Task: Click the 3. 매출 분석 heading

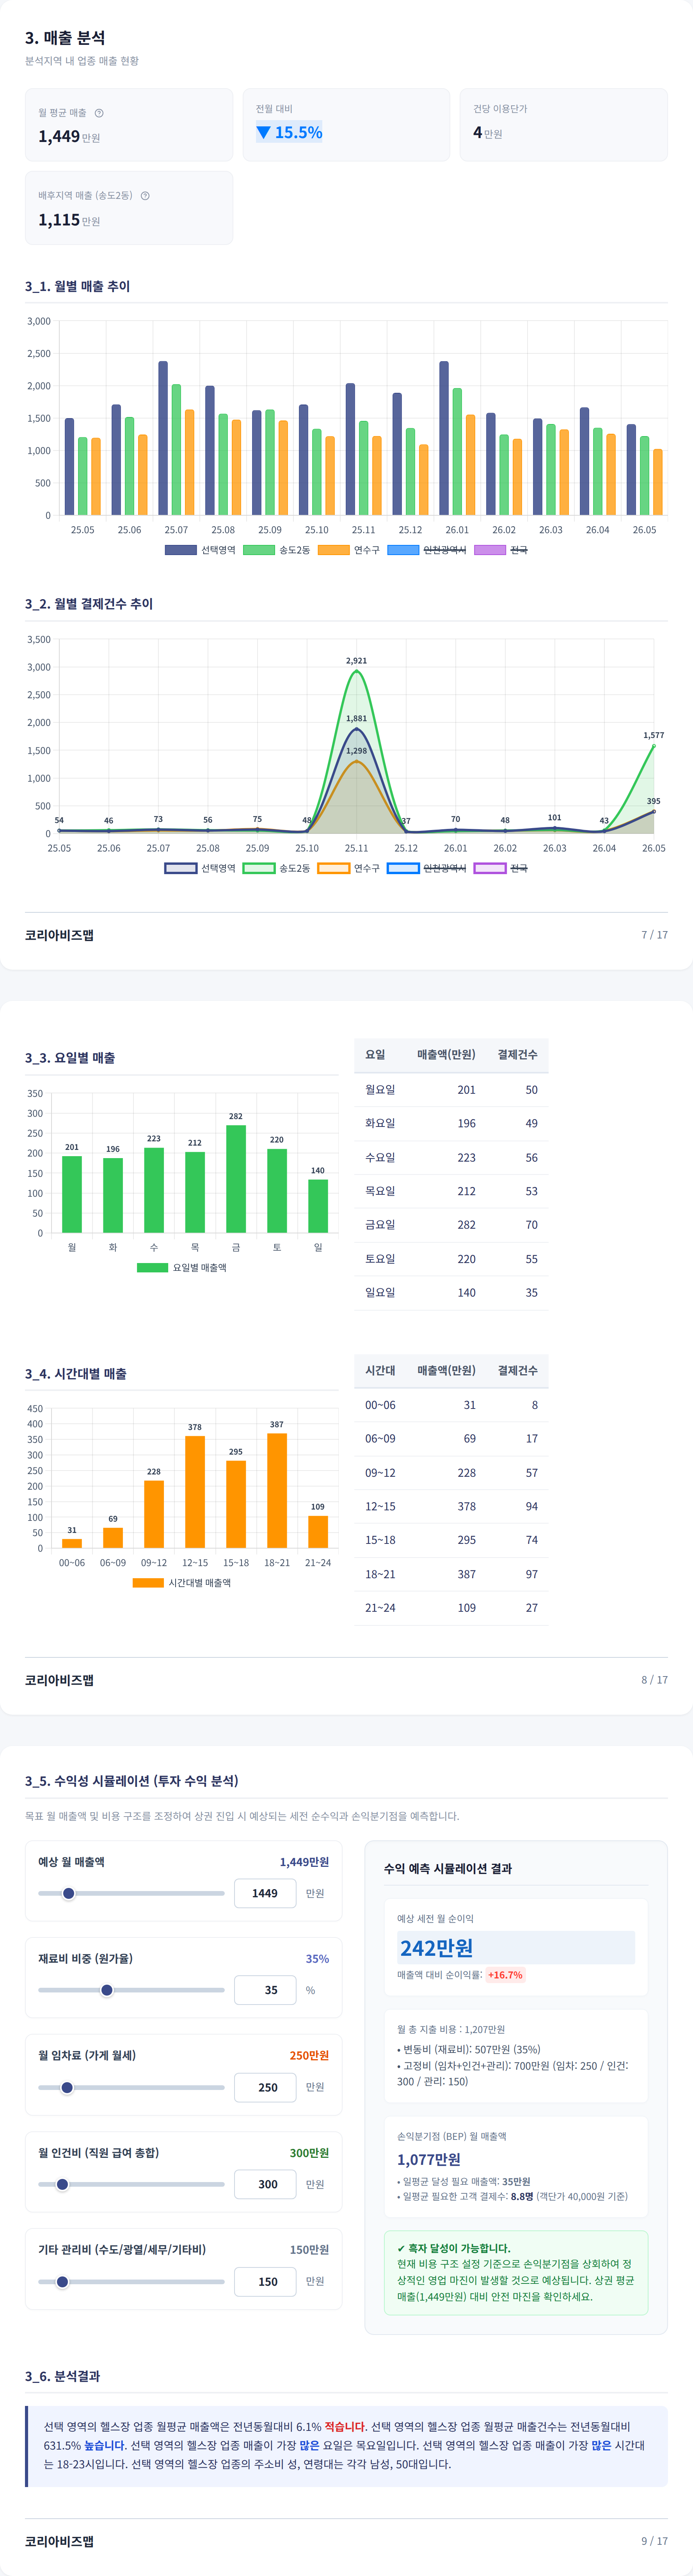Action: 65,38
